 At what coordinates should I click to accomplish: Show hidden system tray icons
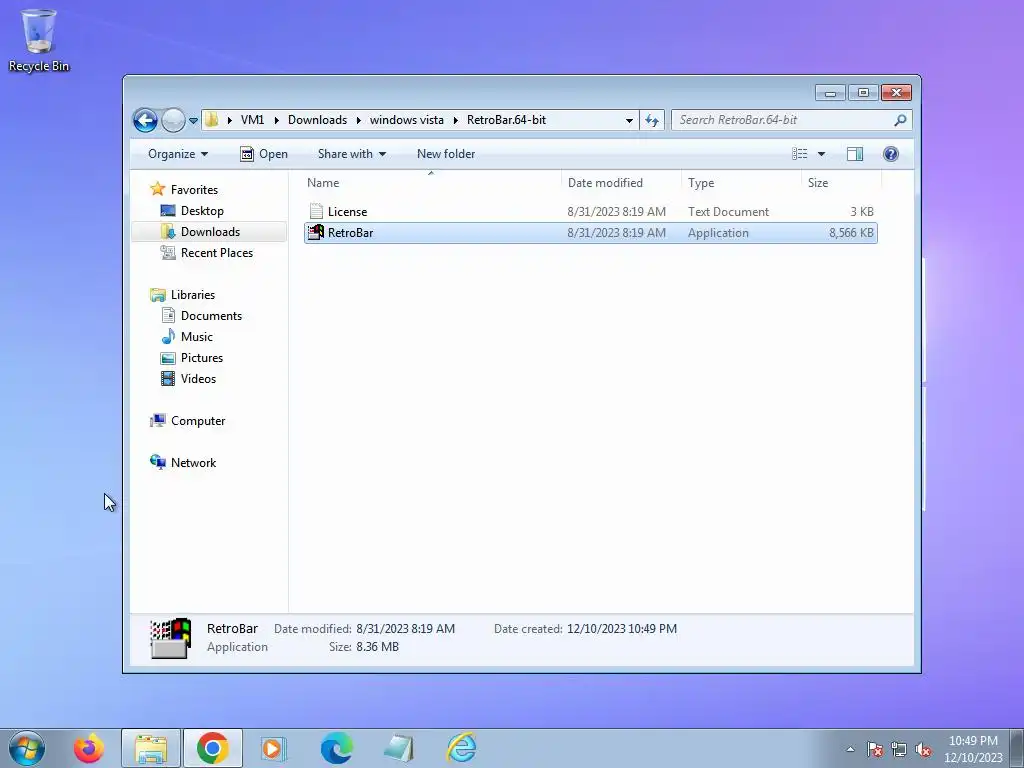pyautogui.click(x=850, y=749)
